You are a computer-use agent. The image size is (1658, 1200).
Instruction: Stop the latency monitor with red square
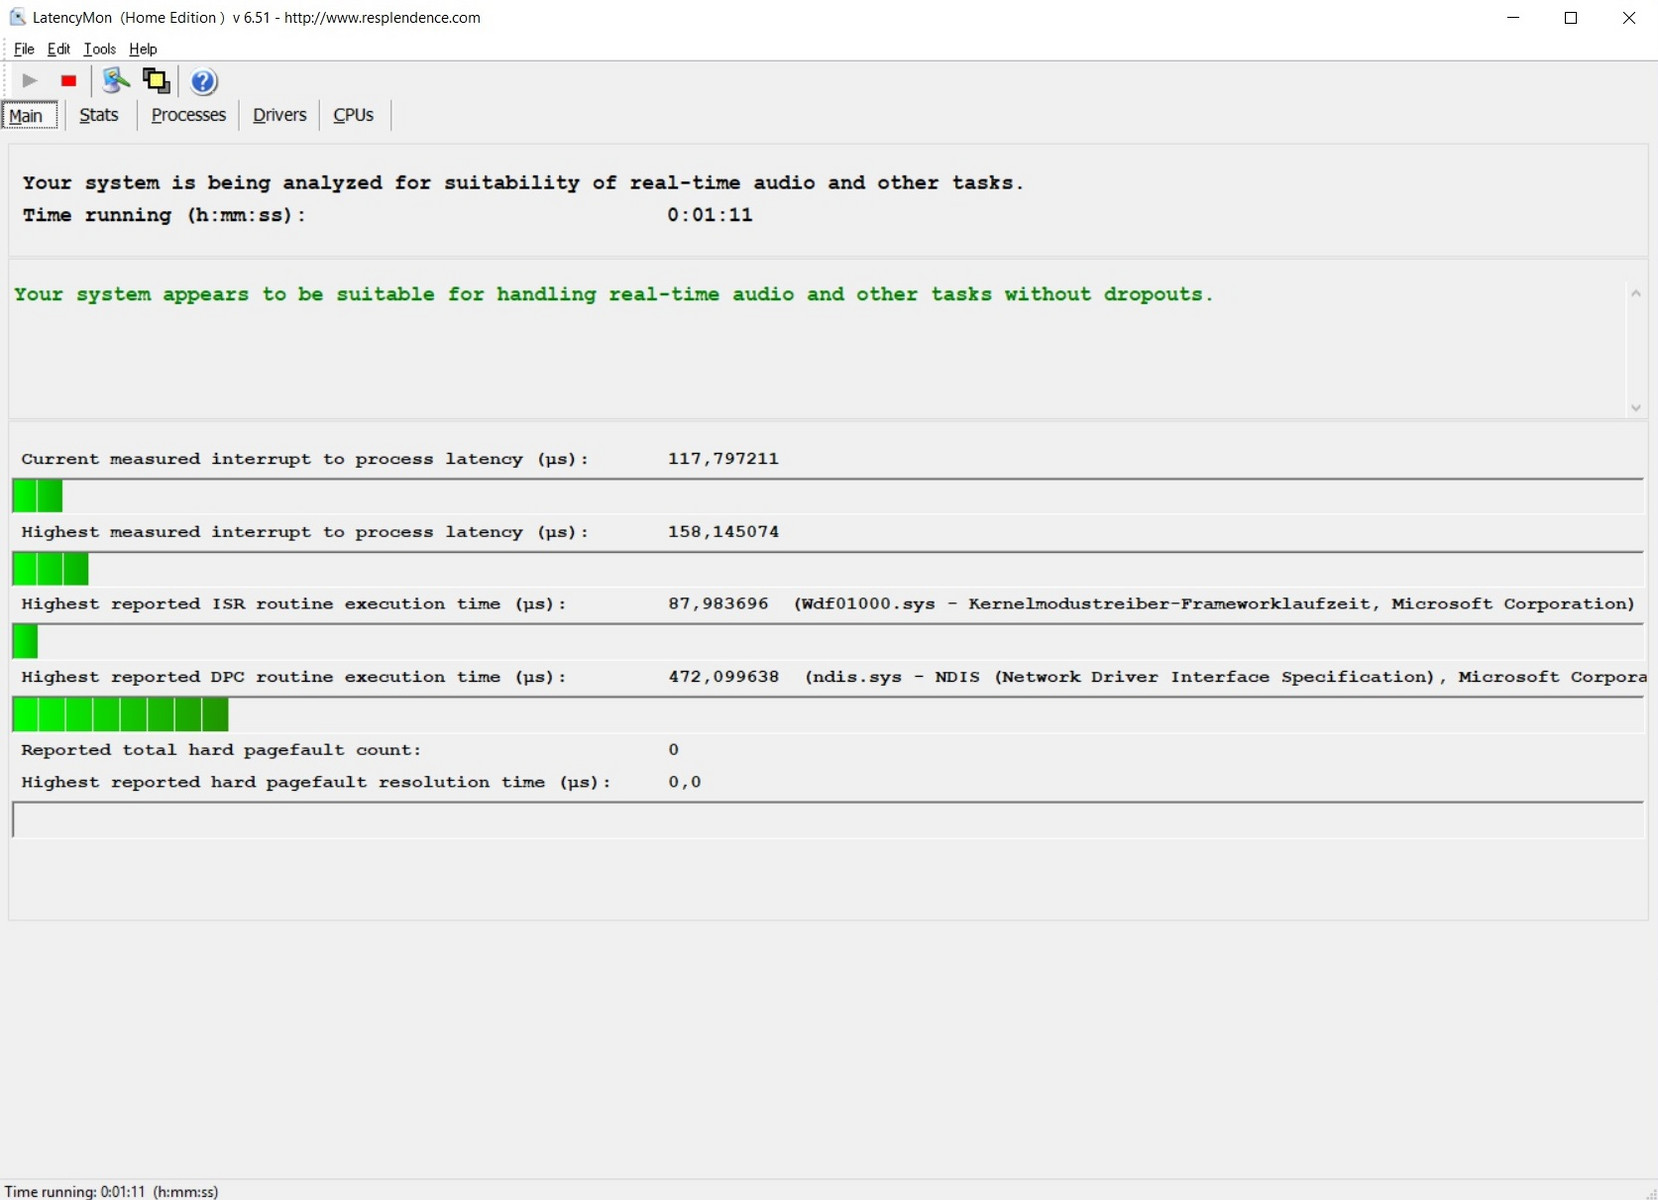pyautogui.click(x=69, y=81)
